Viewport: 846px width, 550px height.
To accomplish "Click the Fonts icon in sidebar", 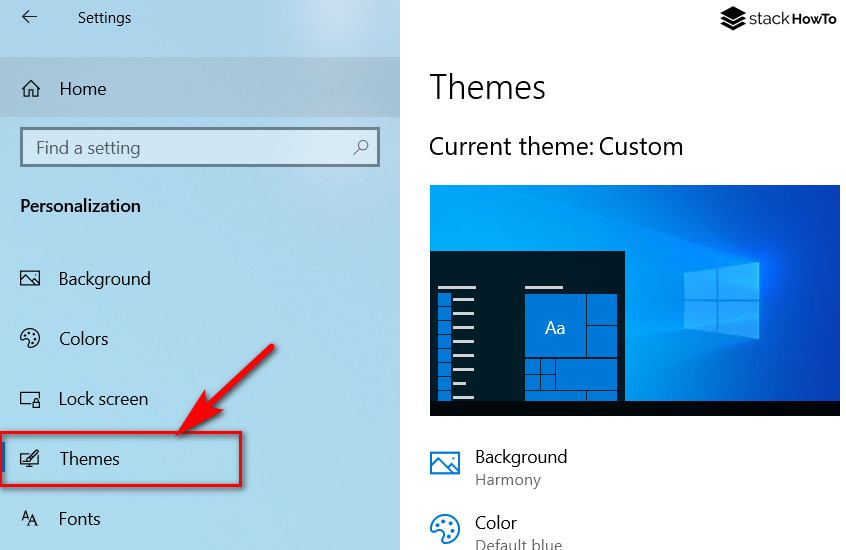I will [x=30, y=519].
